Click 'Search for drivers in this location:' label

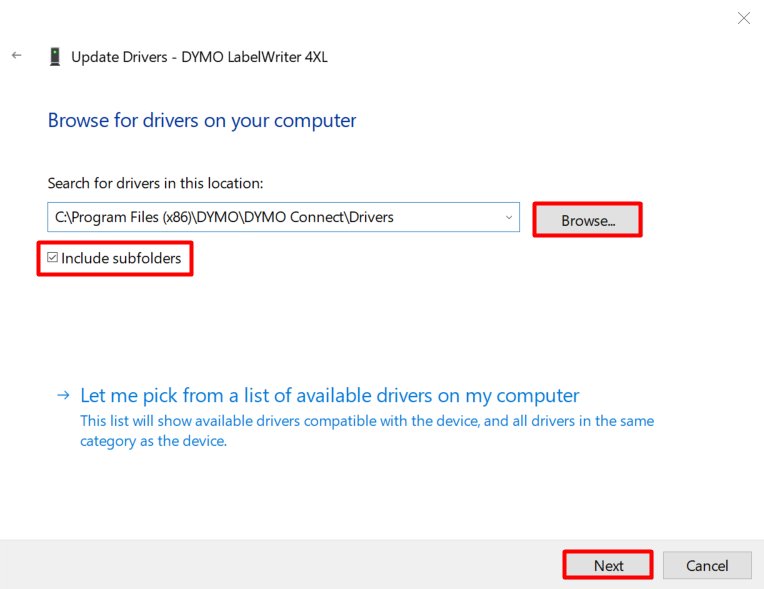[155, 183]
